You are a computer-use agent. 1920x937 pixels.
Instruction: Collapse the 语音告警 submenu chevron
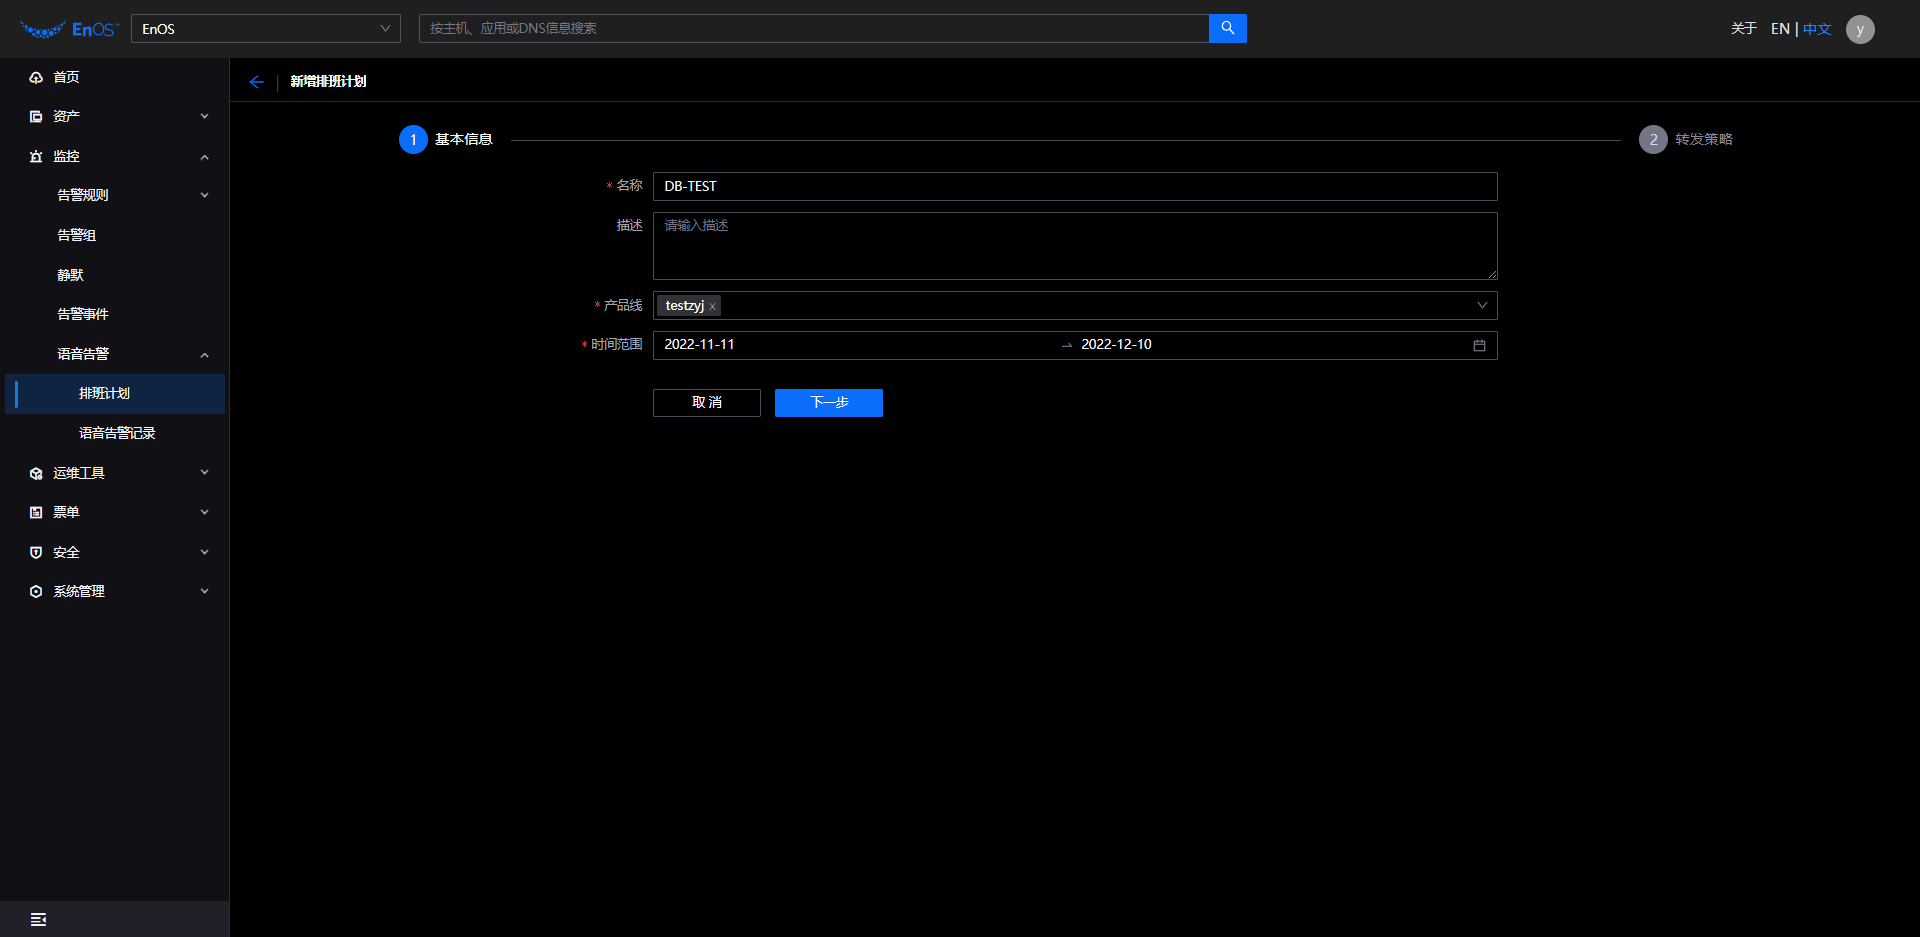point(204,355)
